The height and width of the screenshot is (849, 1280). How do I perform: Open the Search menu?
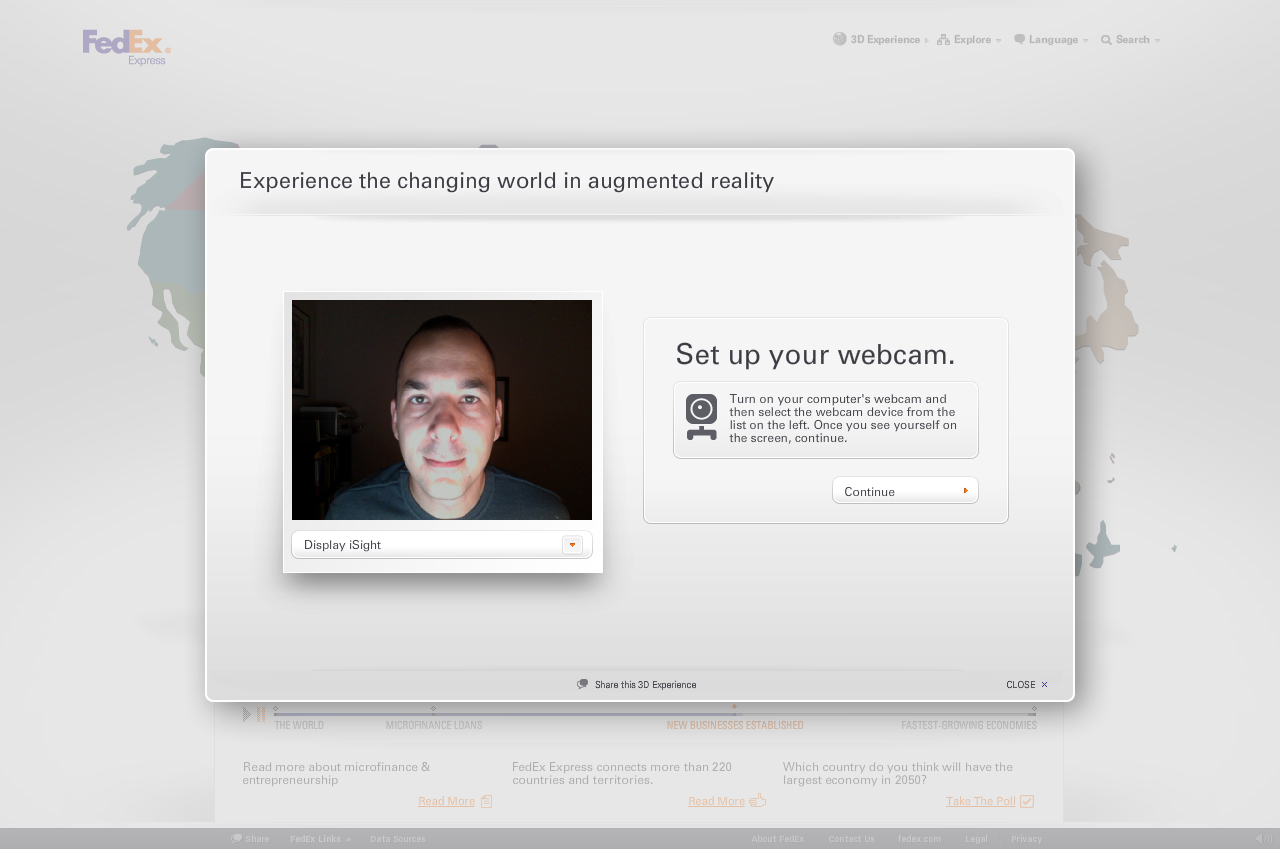pyautogui.click(x=1132, y=40)
